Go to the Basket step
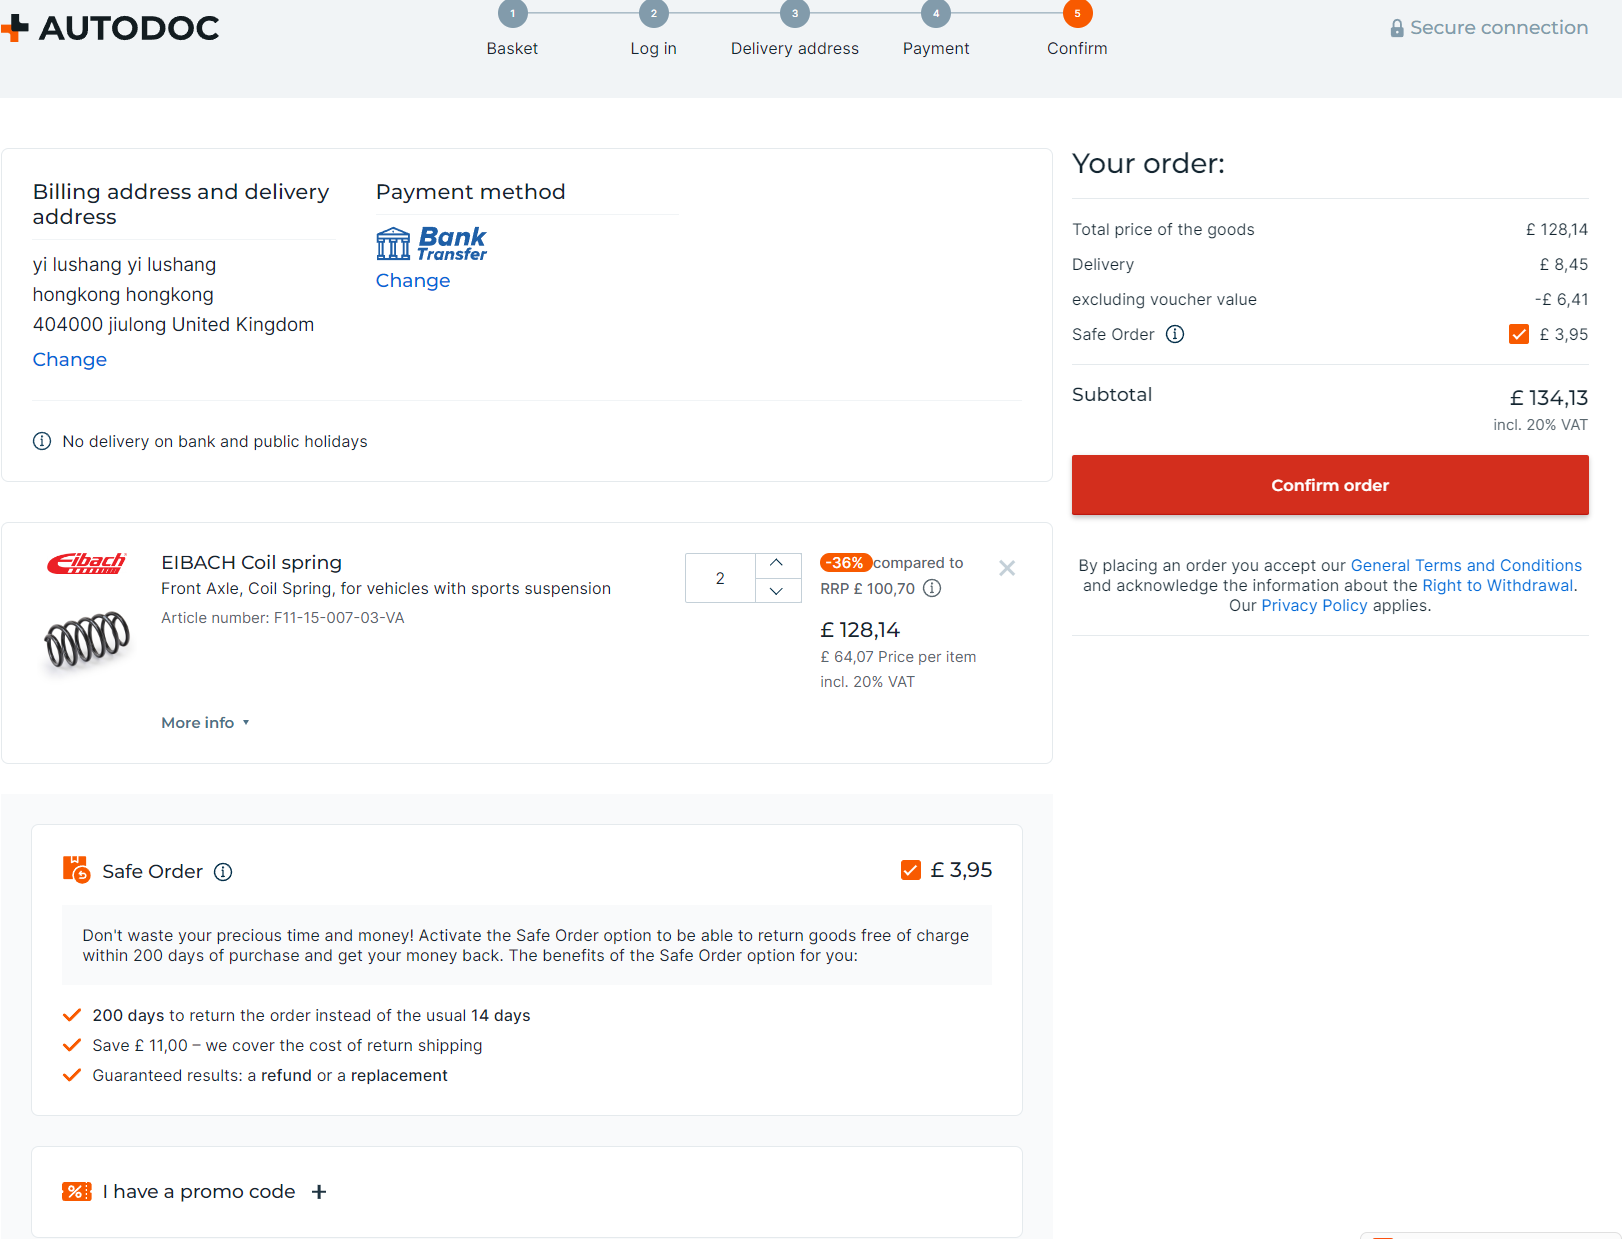The width and height of the screenshot is (1622, 1239). 512,15
